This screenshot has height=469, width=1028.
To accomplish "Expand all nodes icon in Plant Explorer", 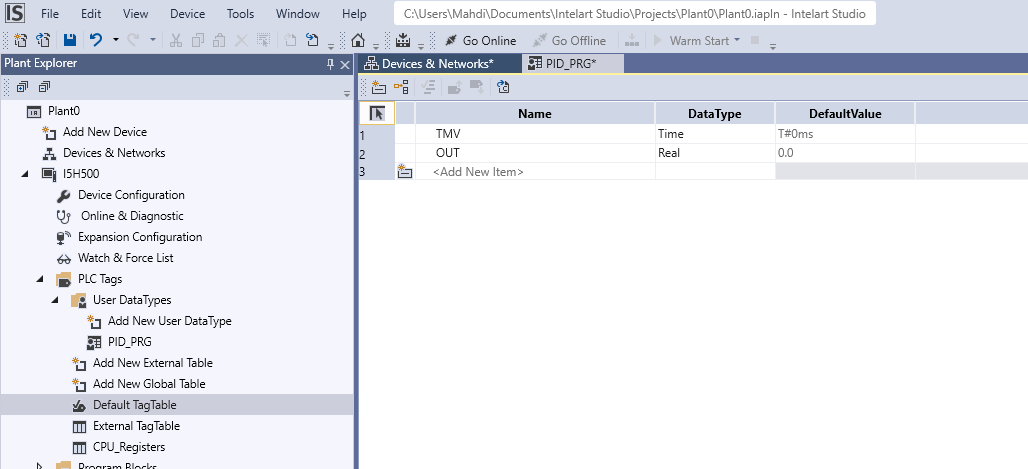I will 21,87.
